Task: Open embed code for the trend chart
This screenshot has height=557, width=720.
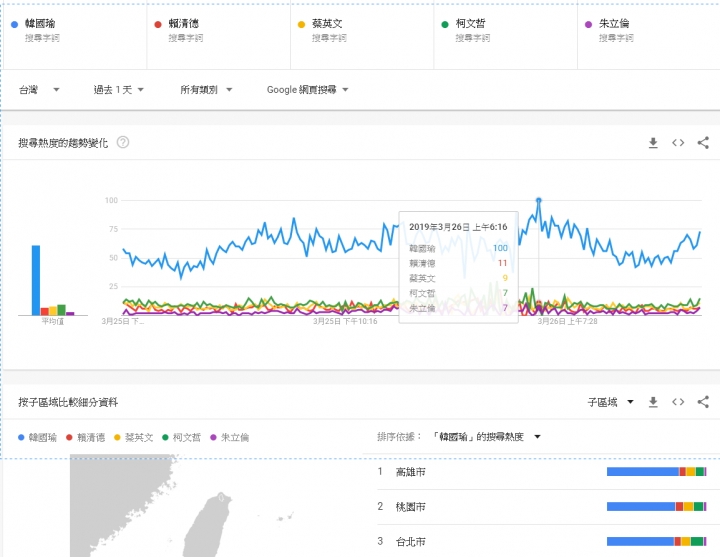Action: pyautogui.click(x=678, y=143)
